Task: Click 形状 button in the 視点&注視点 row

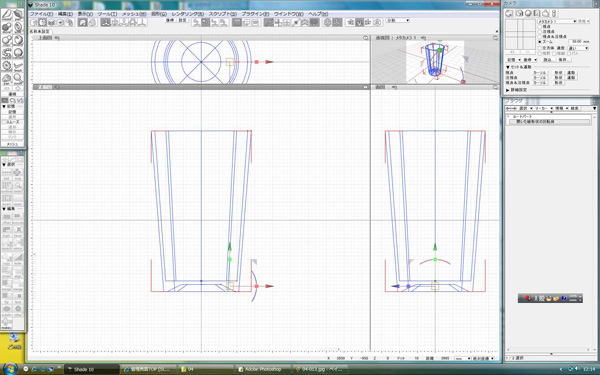Action: click(x=559, y=83)
